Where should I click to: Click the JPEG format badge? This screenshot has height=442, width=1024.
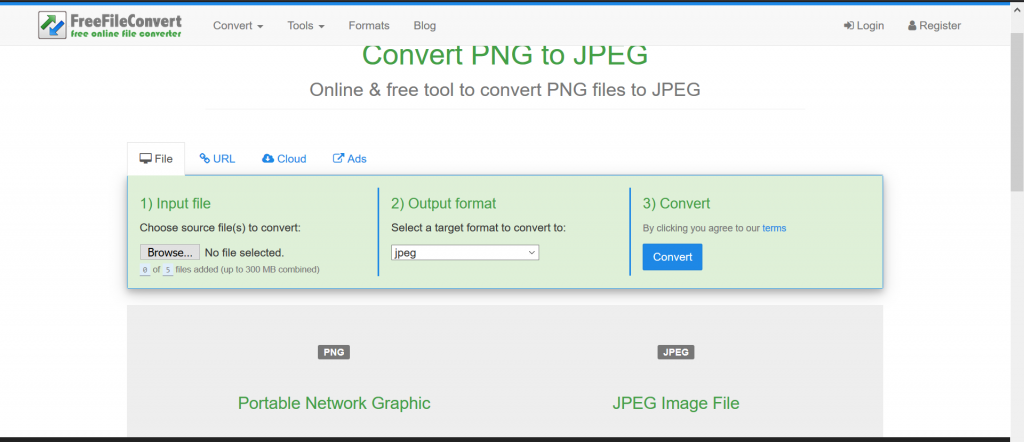(675, 353)
